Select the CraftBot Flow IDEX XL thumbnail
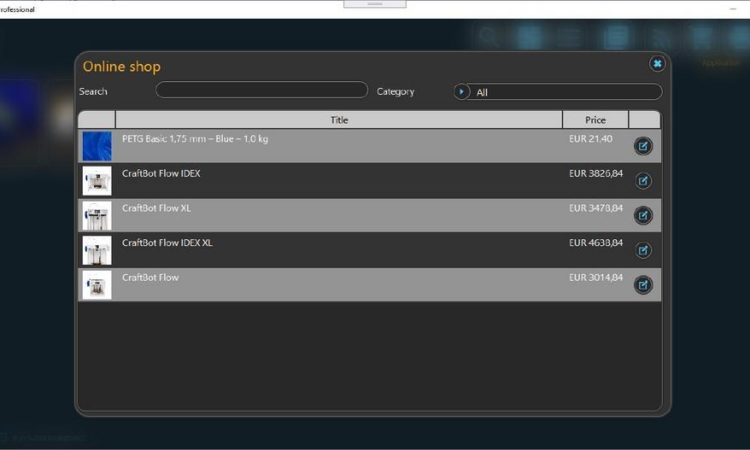 (97, 250)
